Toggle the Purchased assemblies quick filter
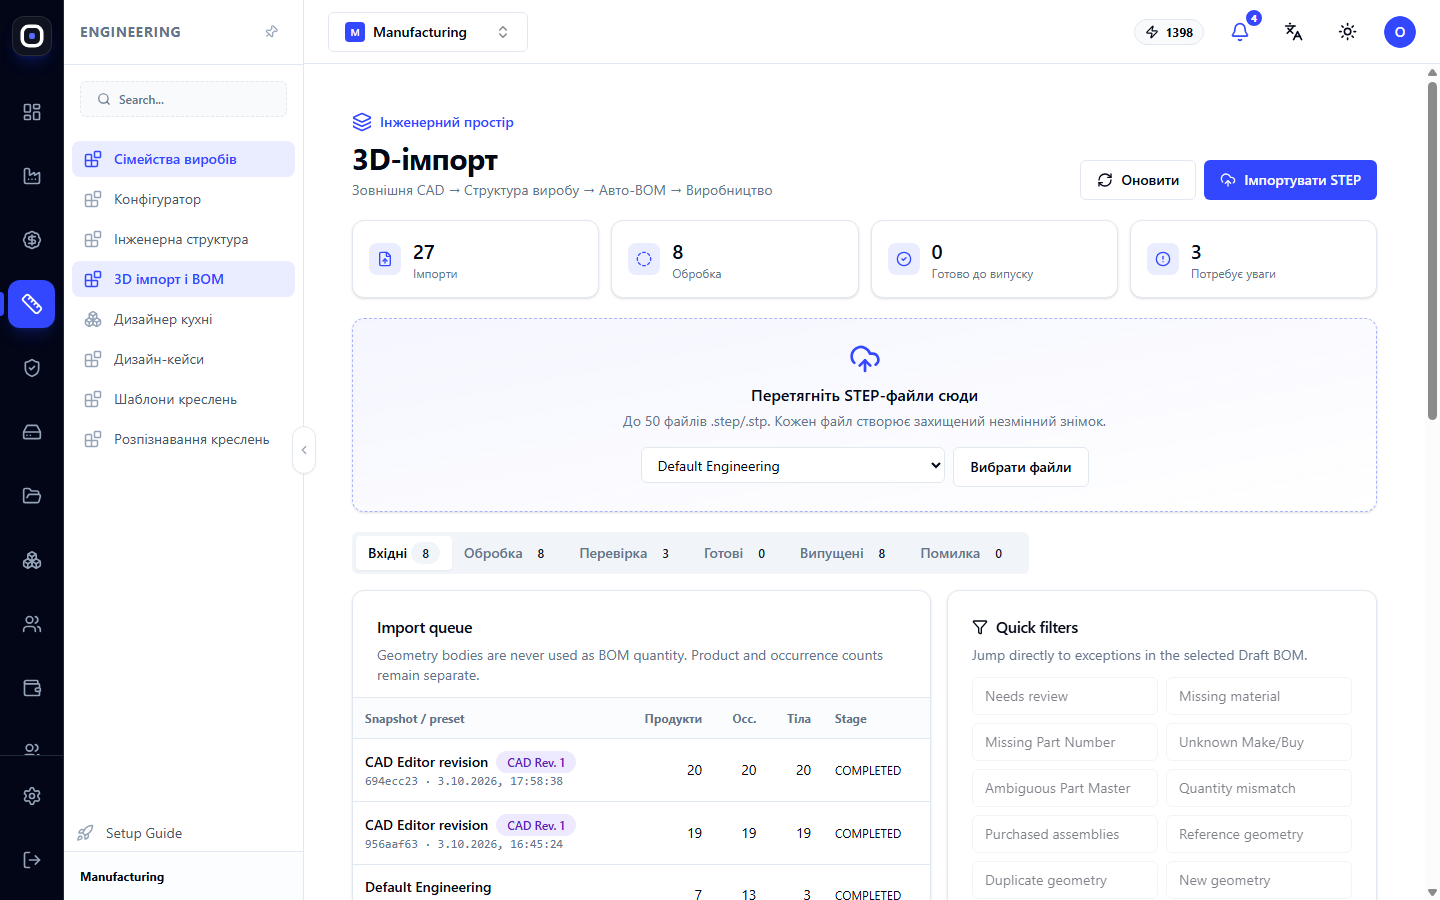This screenshot has height=900, width=1440. (x=1065, y=834)
